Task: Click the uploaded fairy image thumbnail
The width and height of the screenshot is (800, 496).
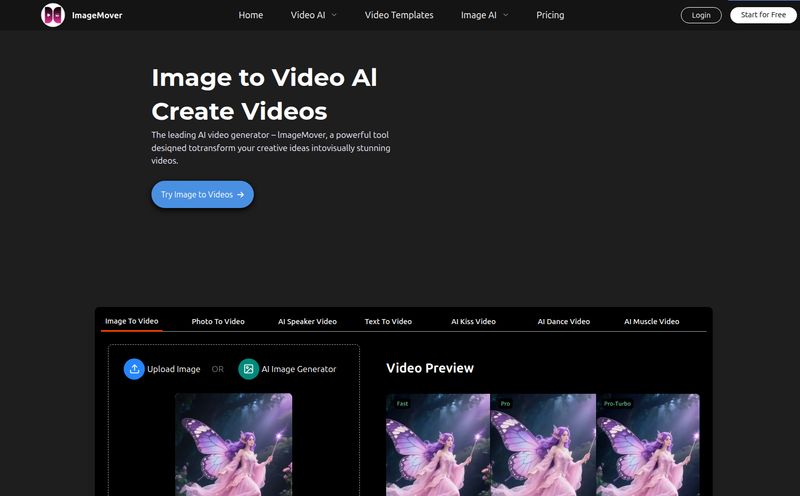Action: click(x=234, y=444)
